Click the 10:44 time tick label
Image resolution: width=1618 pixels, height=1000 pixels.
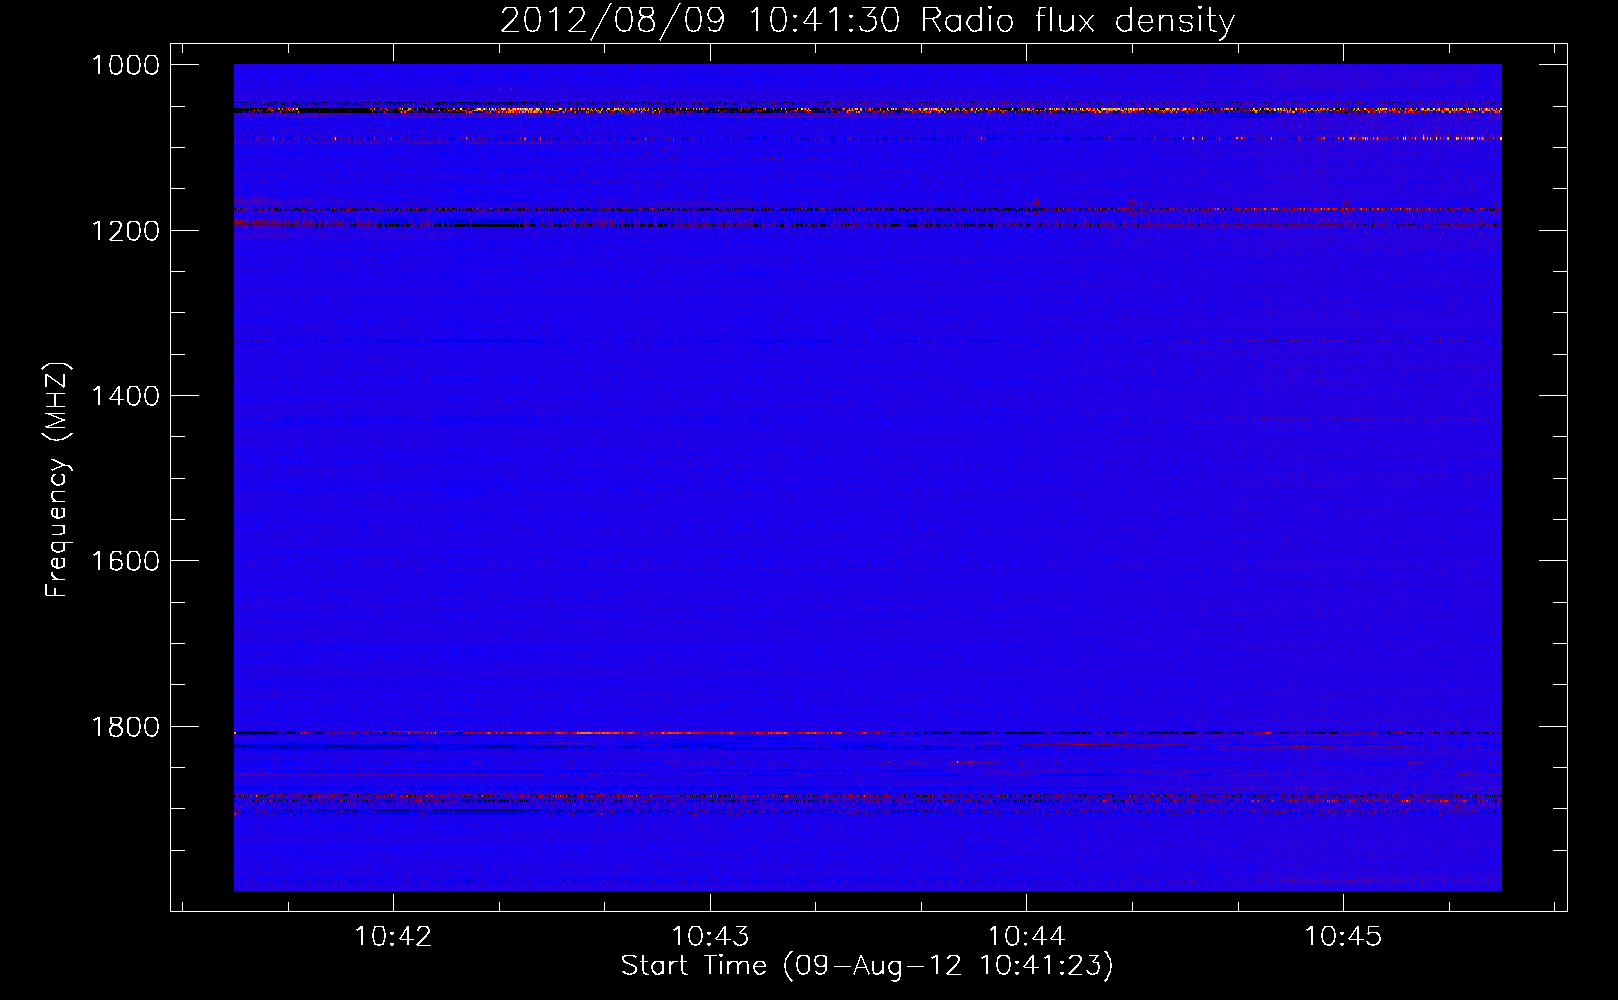pos(1027,936)
